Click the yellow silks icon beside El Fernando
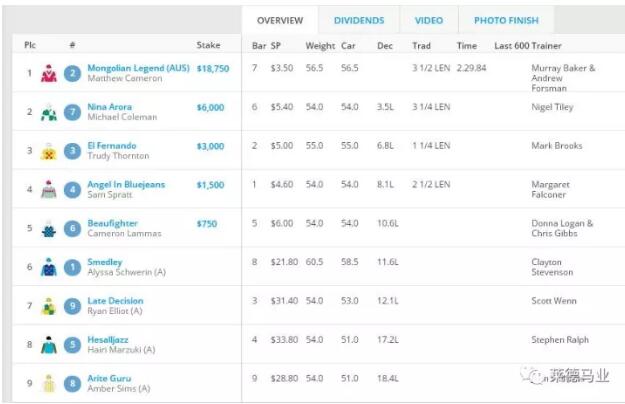The width and height of the screenshot is (625, 404). 49,151
